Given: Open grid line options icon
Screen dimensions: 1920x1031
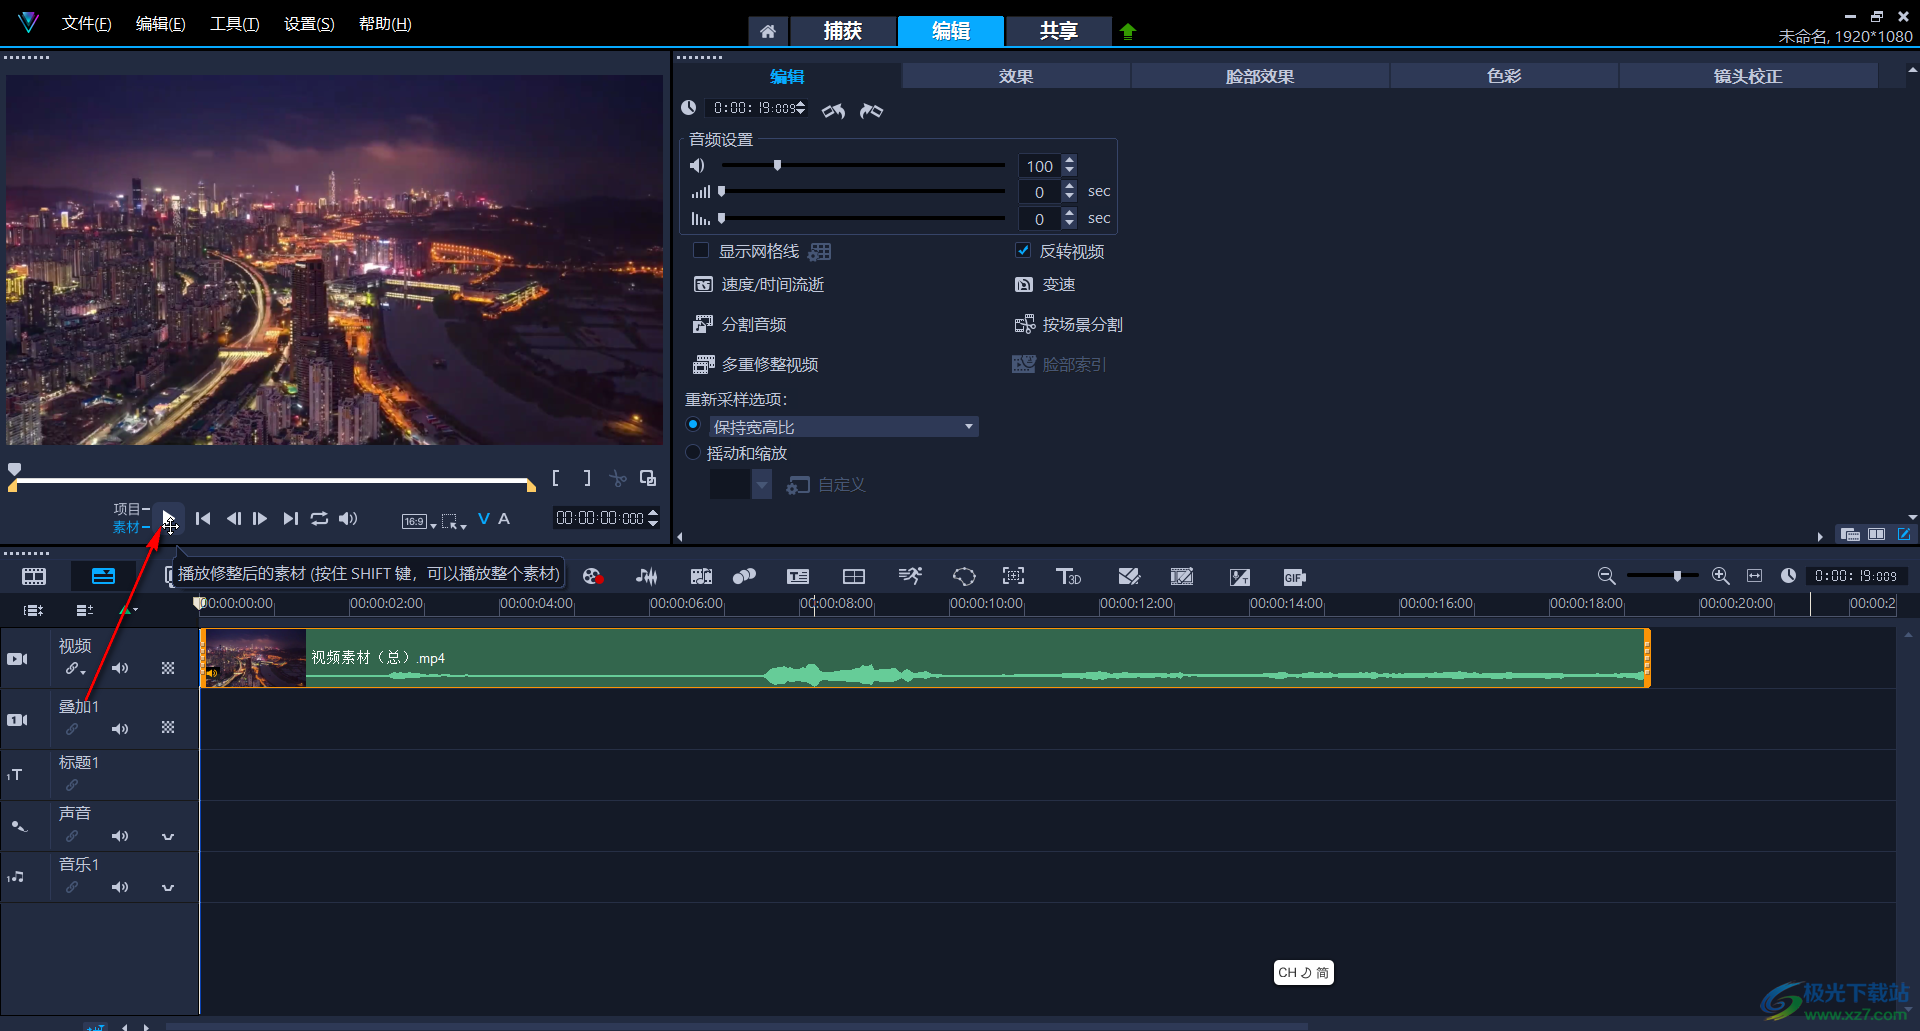Looking at the screenshot, I should click(x=820, y=251).
